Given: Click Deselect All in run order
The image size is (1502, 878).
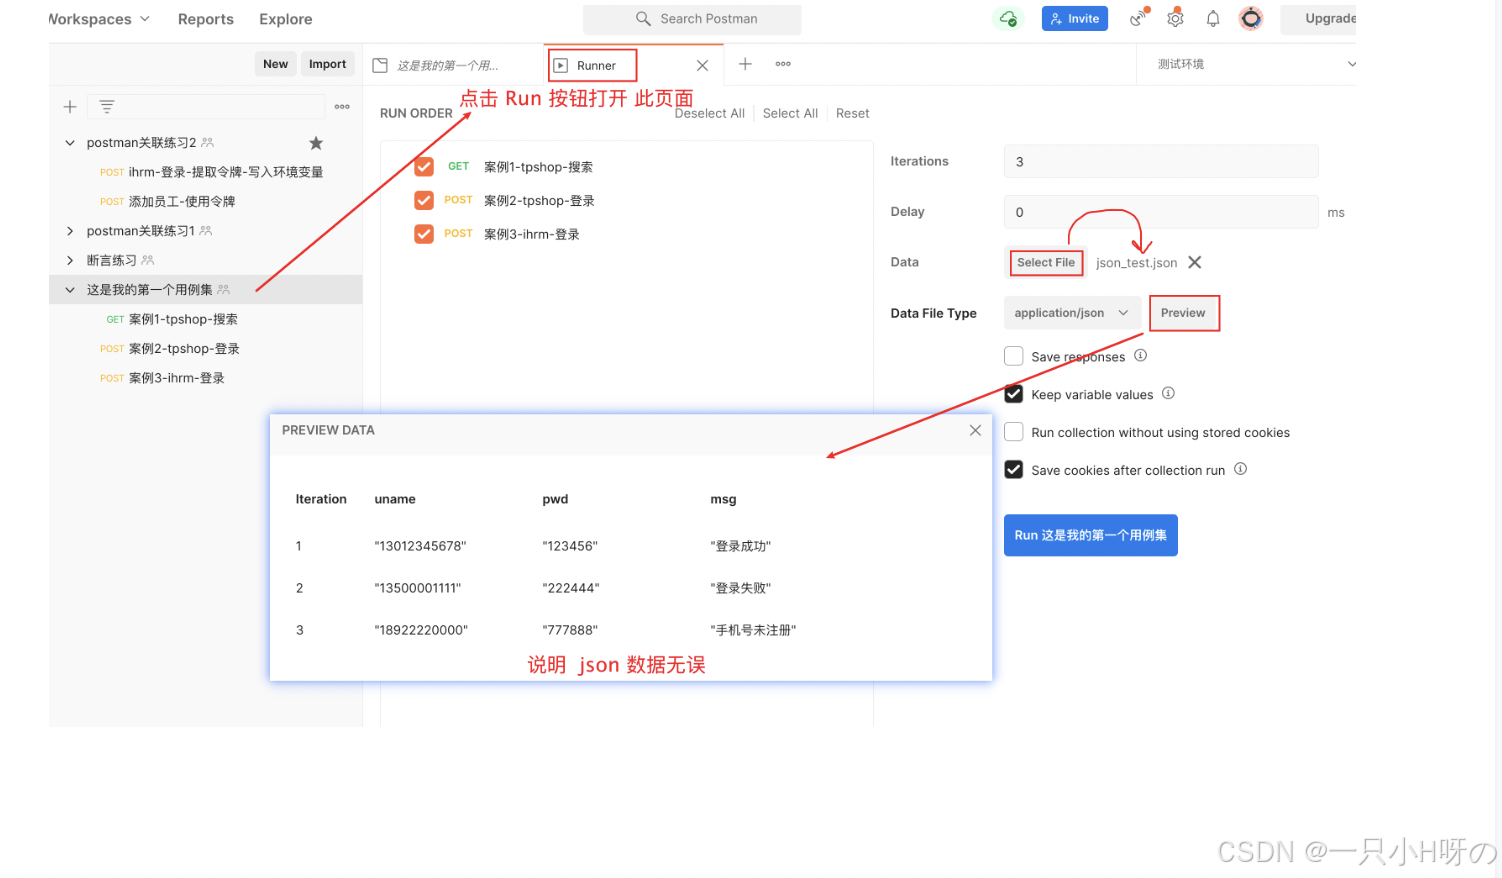Looking at the screenshot, I should [710, 113].
